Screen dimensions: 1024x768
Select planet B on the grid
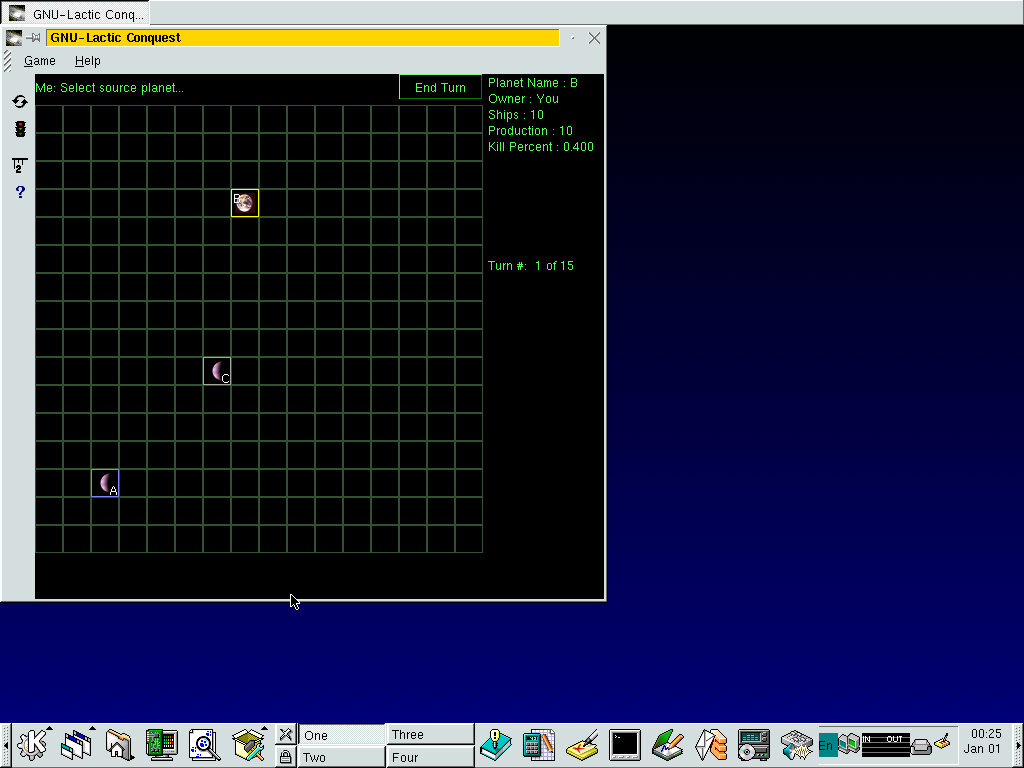(x=245, y=203)
